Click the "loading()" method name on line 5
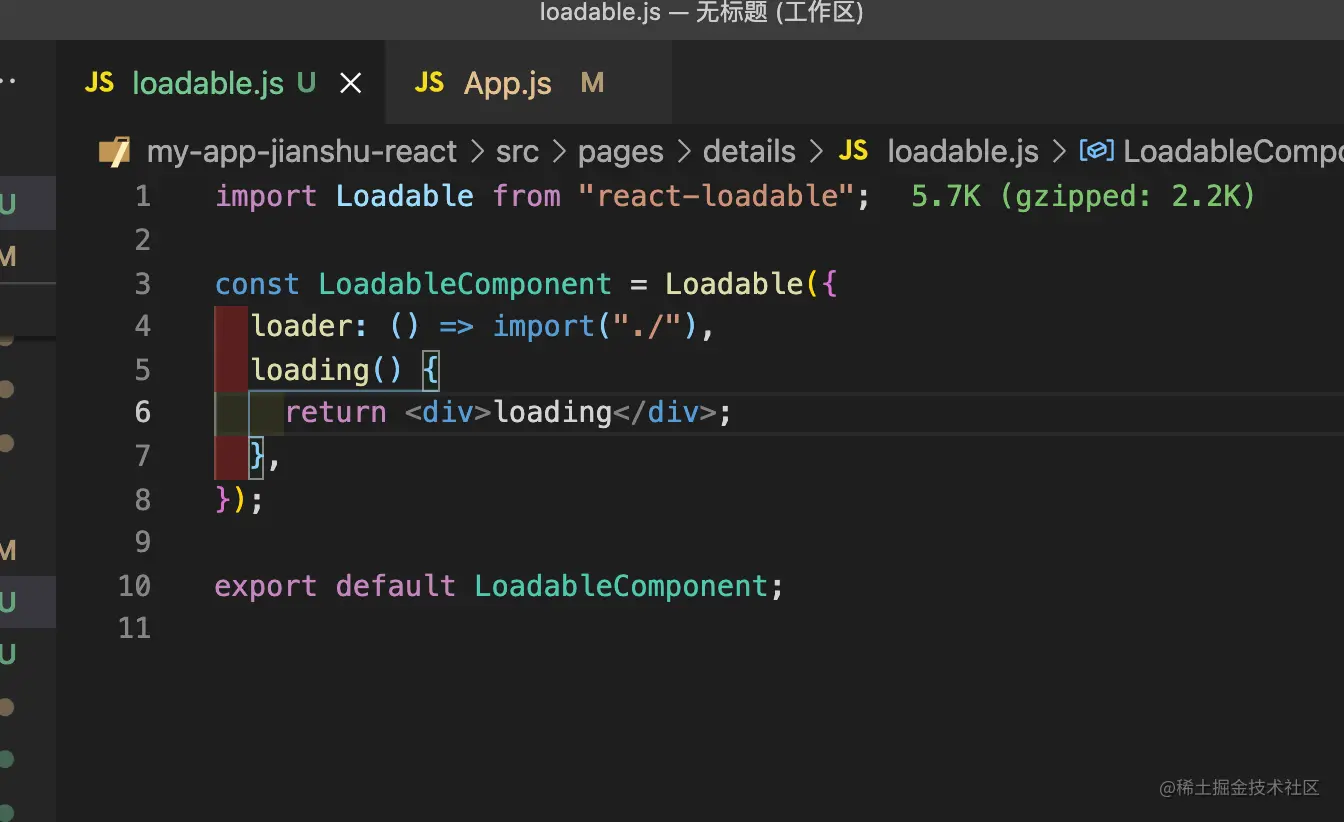 [327, 370]
